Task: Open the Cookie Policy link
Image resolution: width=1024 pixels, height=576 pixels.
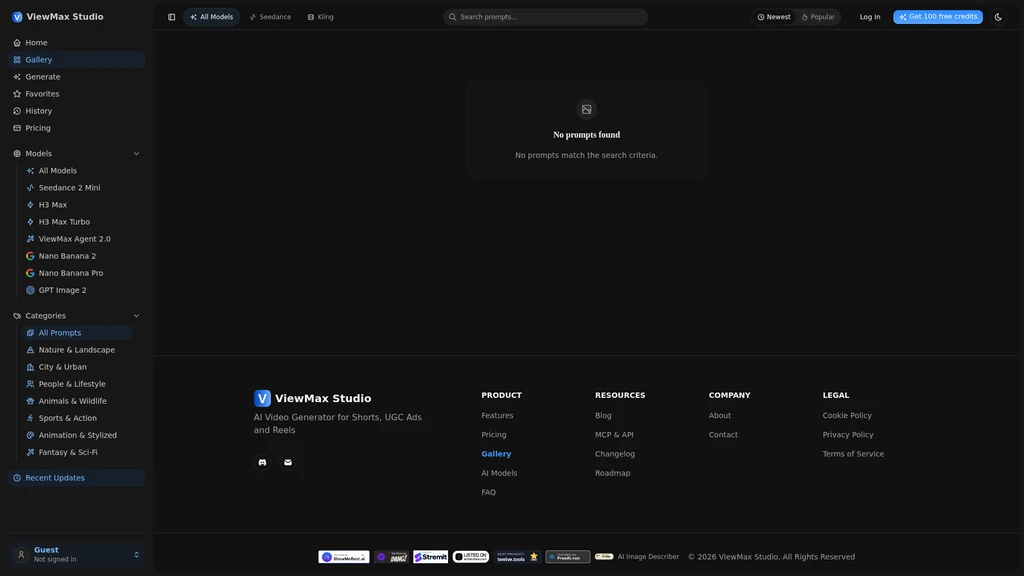Action: pos(847,415)
